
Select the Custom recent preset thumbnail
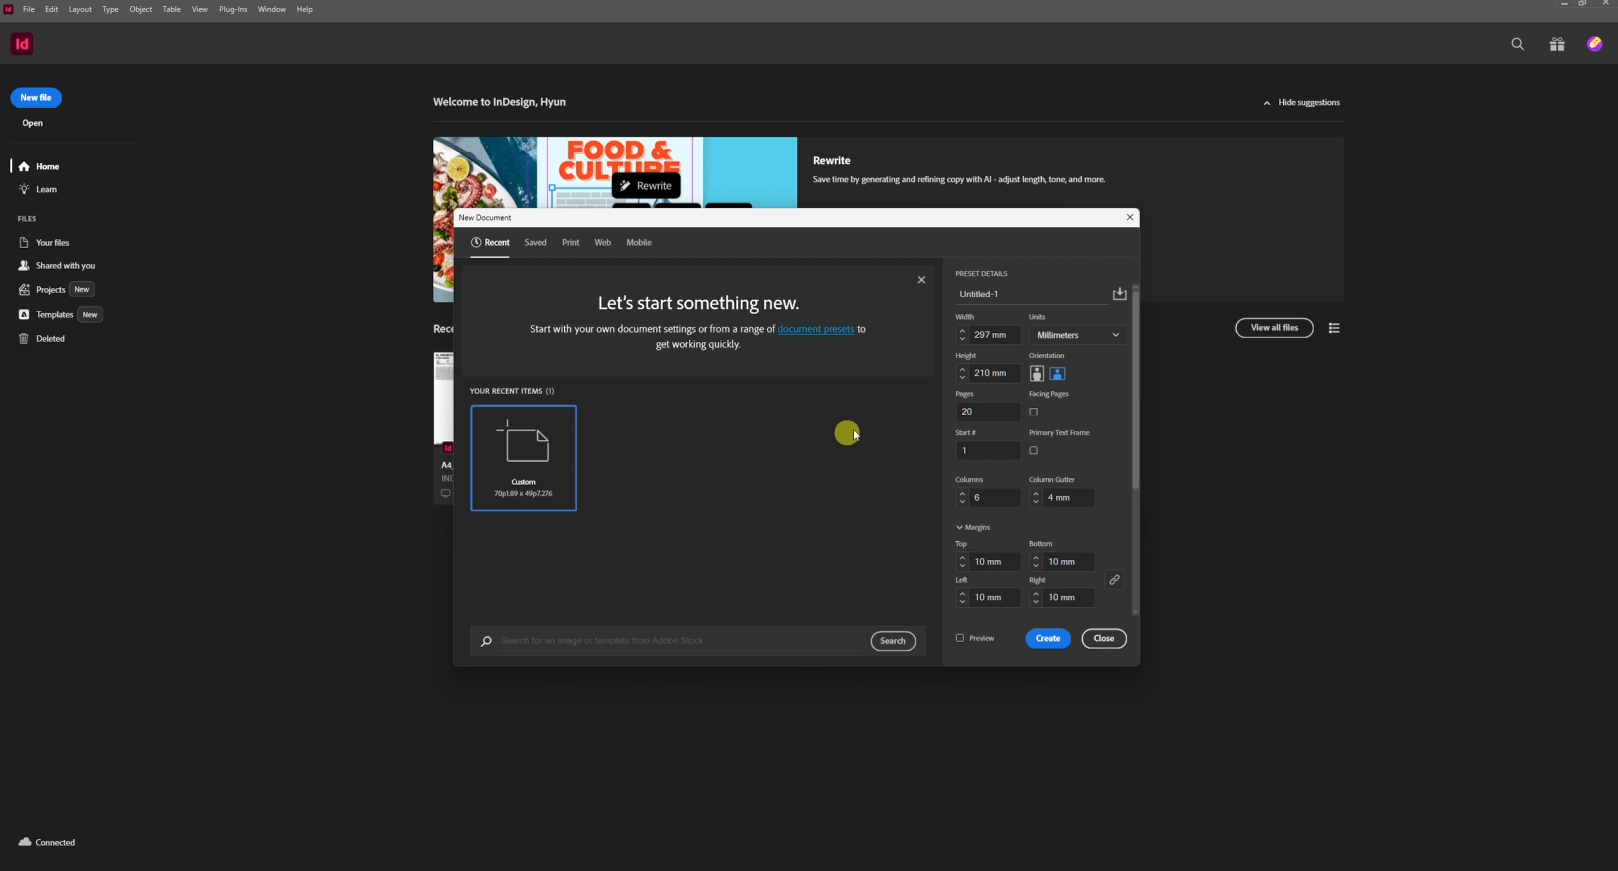click(524, 458)
